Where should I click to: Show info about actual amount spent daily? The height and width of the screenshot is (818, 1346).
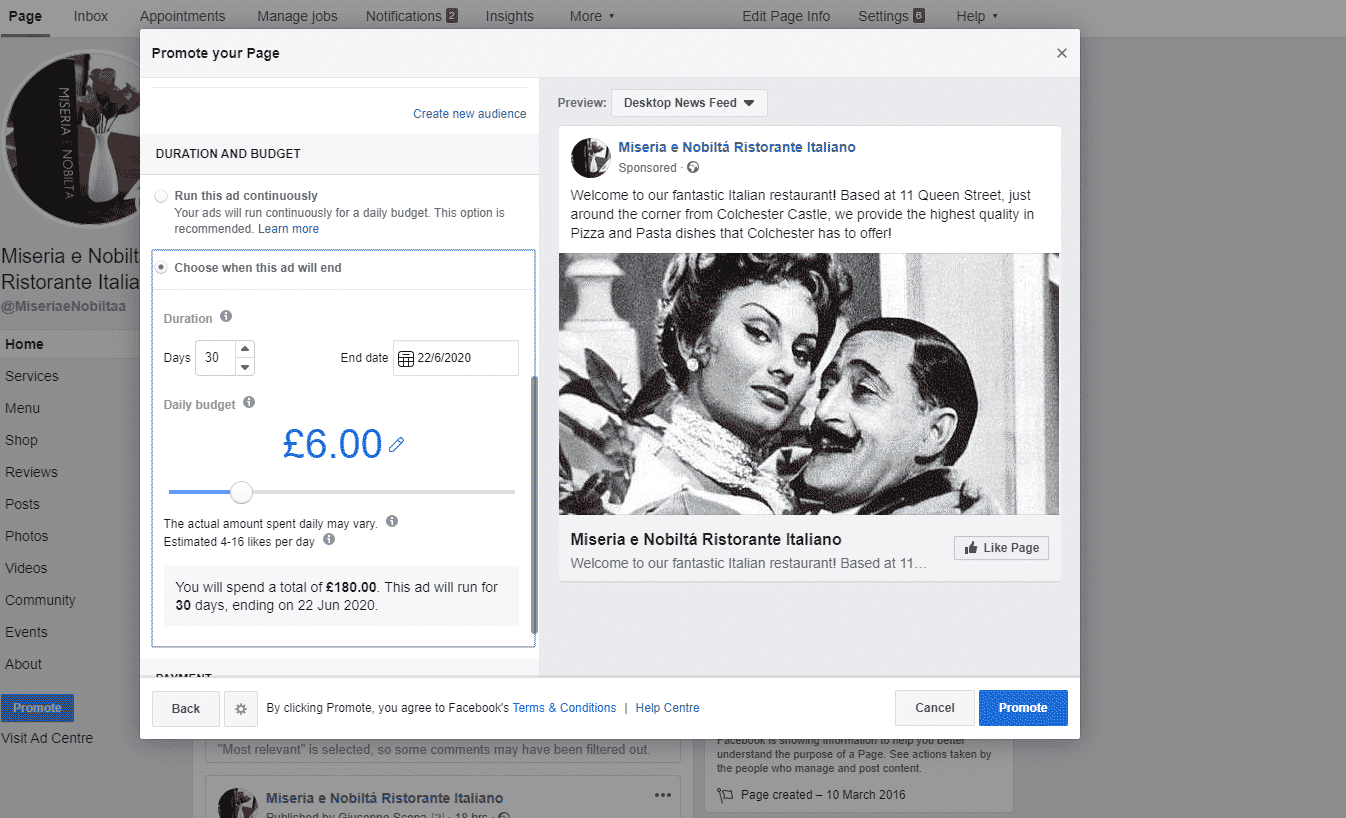[392, 522]
